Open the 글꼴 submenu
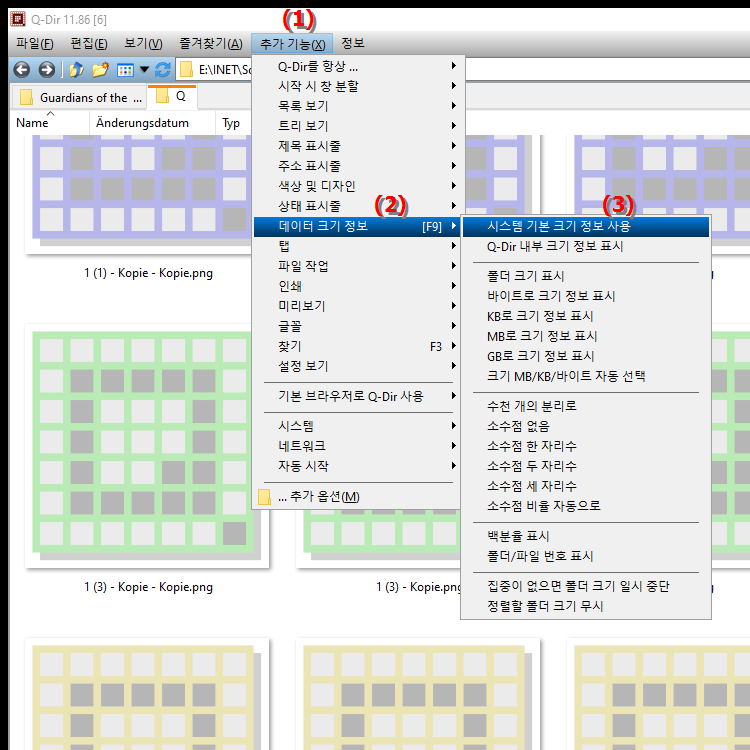This screenshot has height=750, width=750. tap(357, 326)
